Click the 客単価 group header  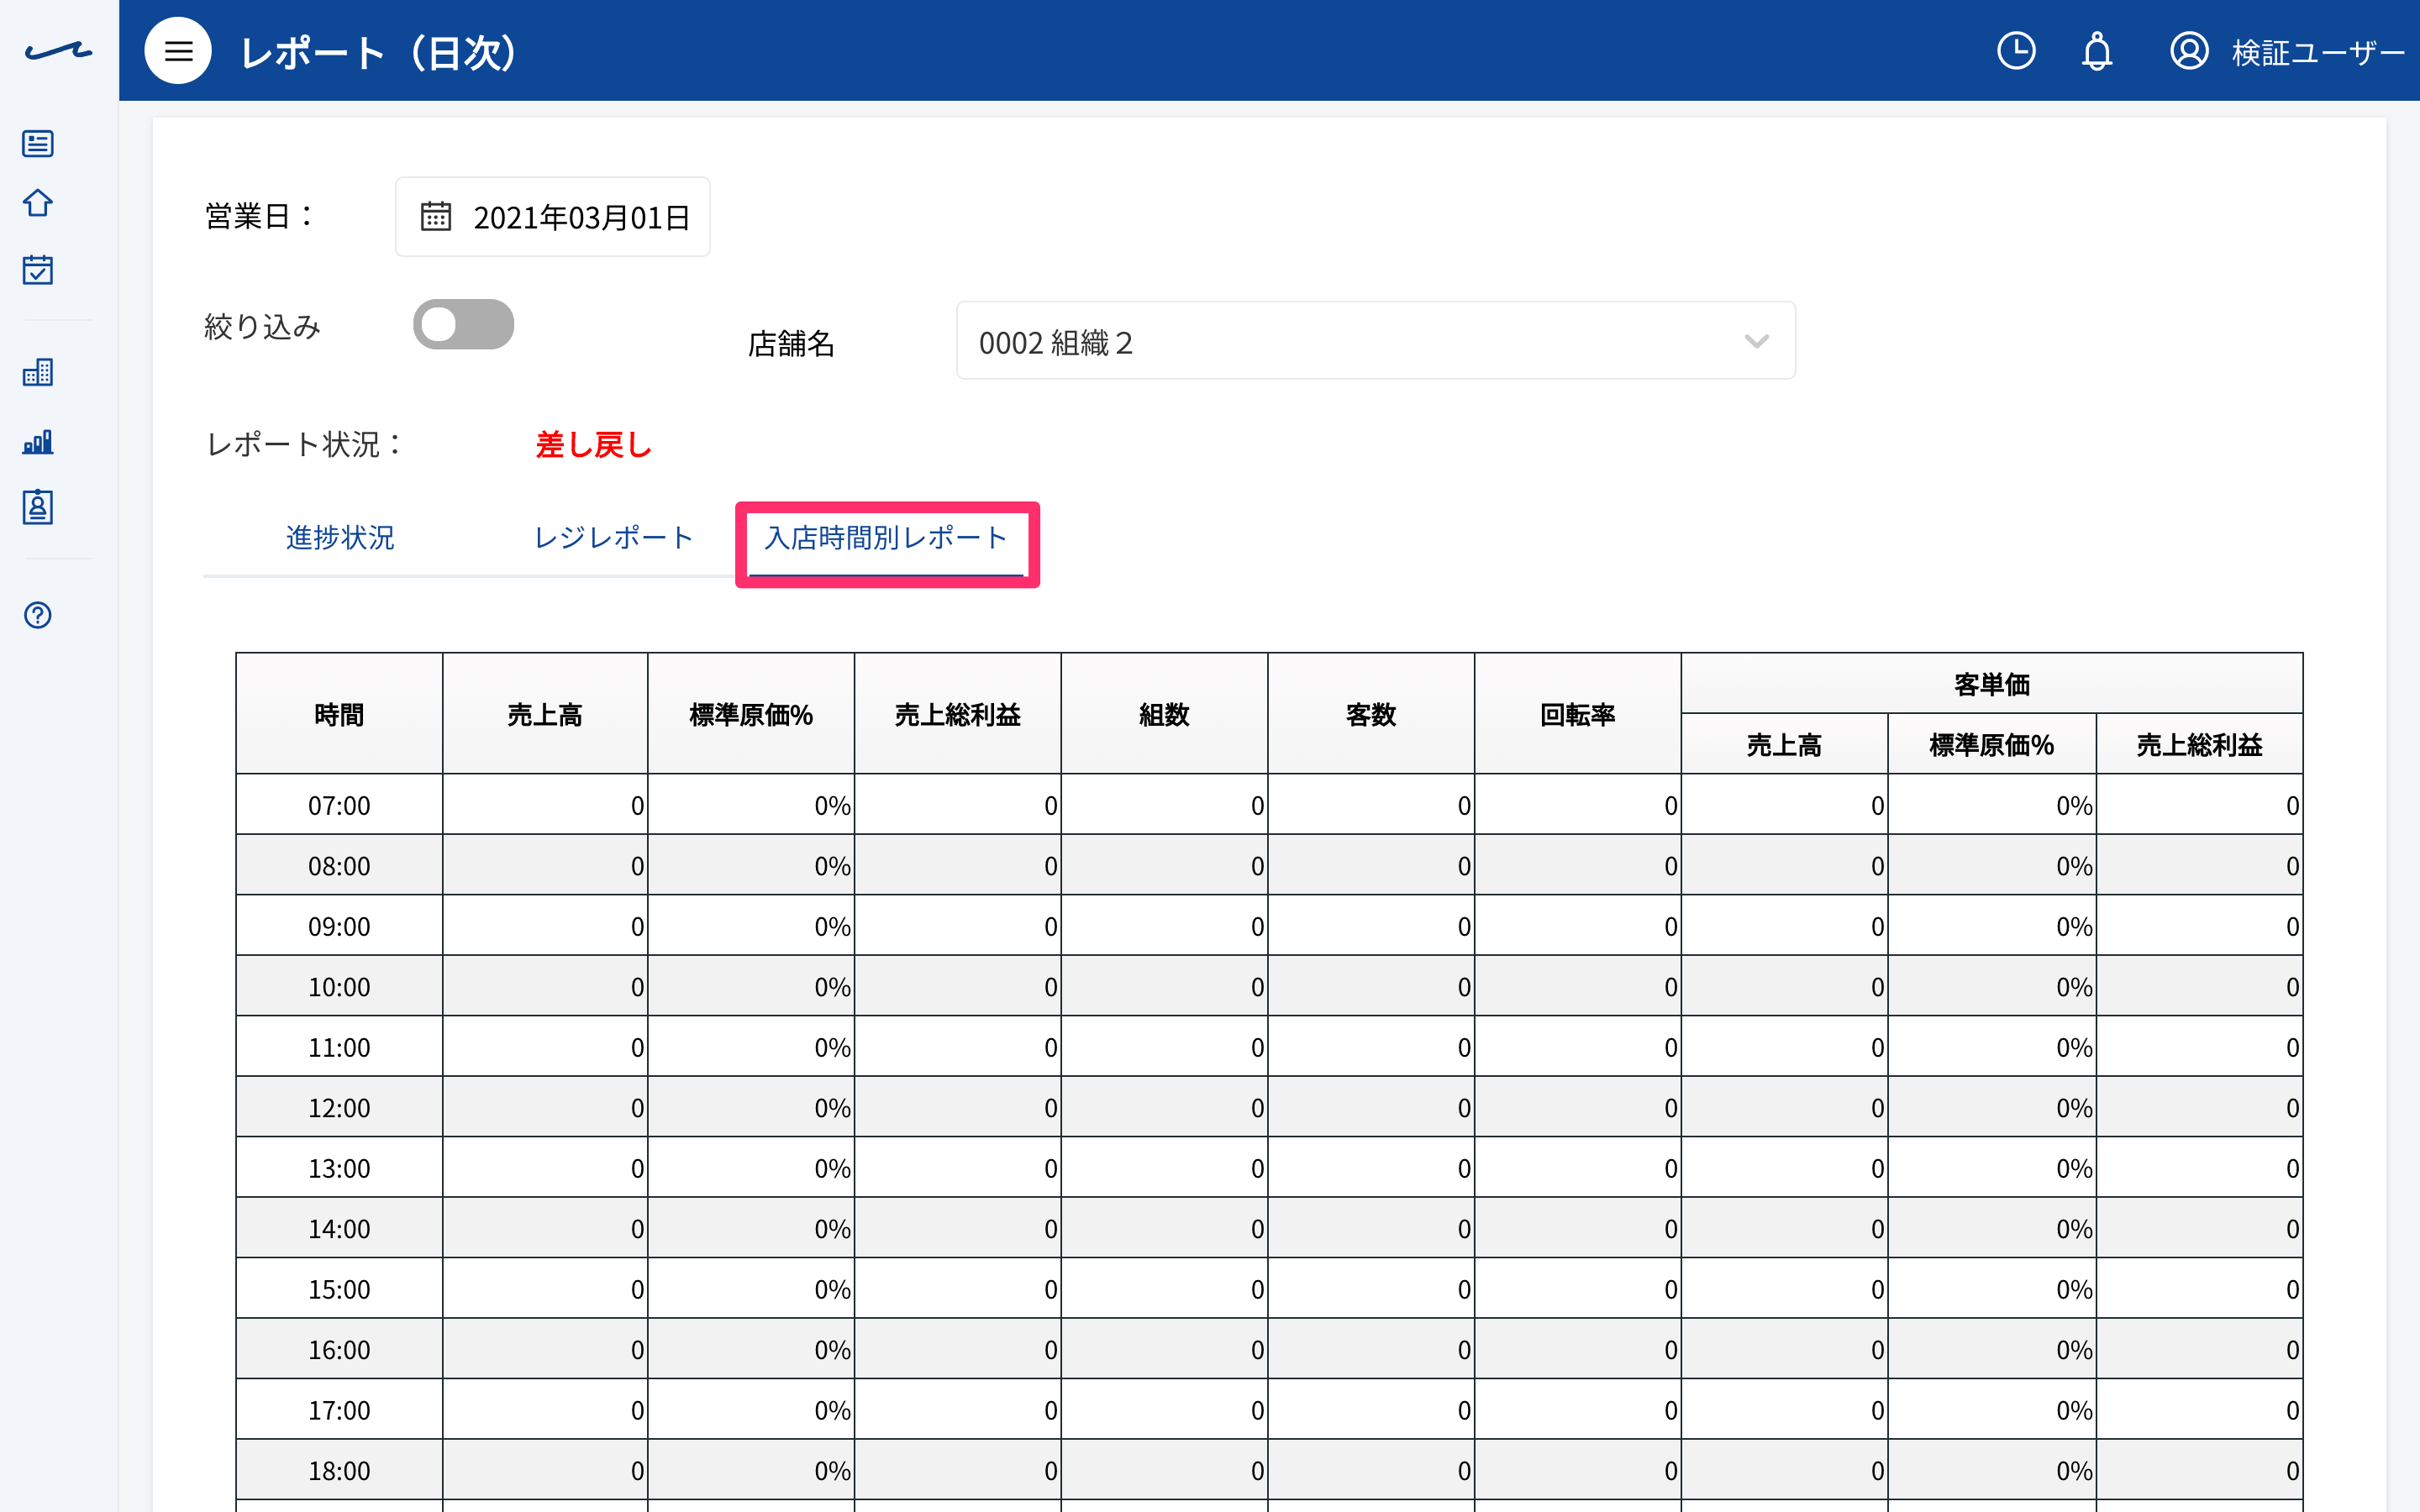[x=1992, y=684]
